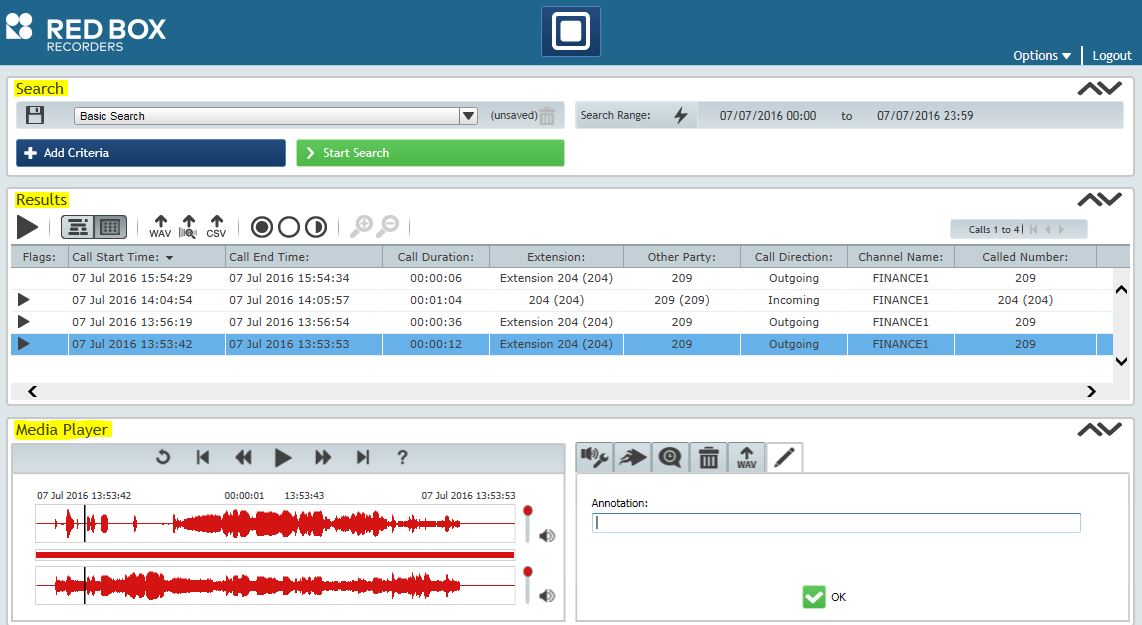Screen dimensions: 1142x625
Task: Click the Annotation text input field
Action: 836,522
